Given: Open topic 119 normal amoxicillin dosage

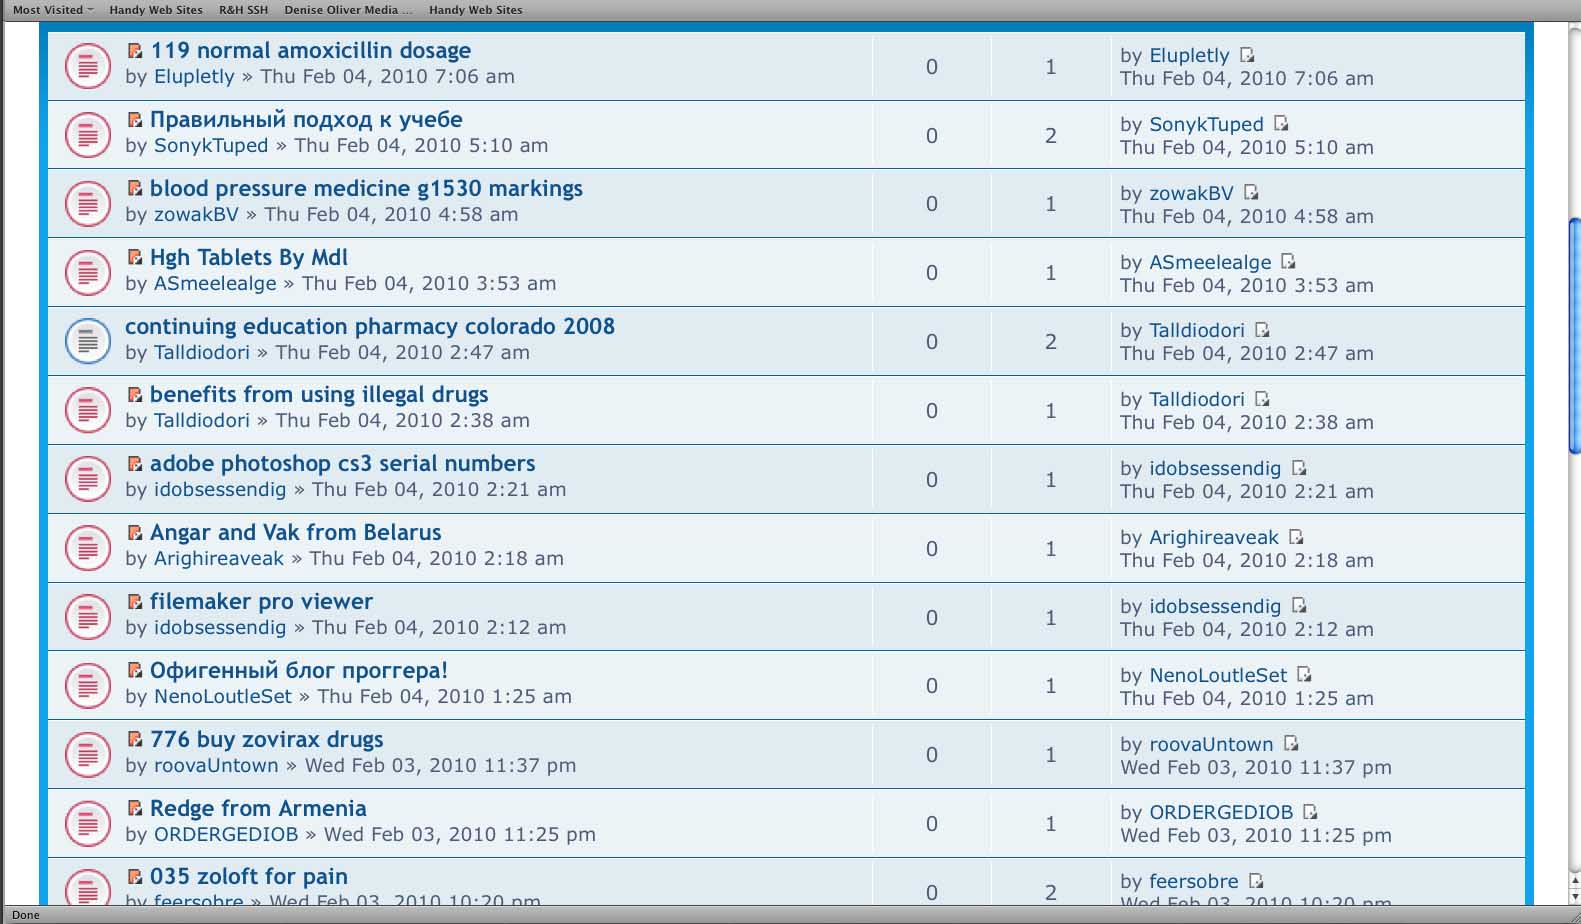Looking at the screenshot, I should coord(310,51).
